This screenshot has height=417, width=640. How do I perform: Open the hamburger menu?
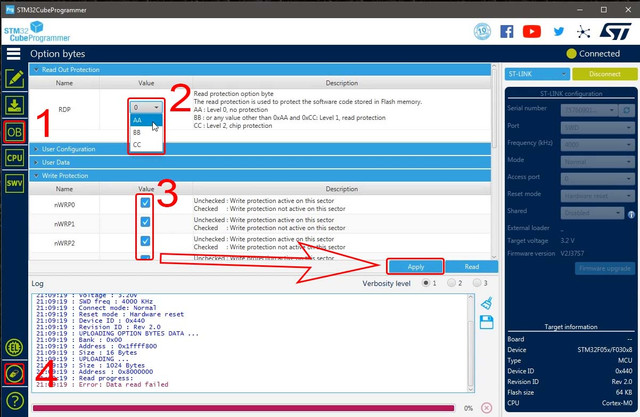13,53
